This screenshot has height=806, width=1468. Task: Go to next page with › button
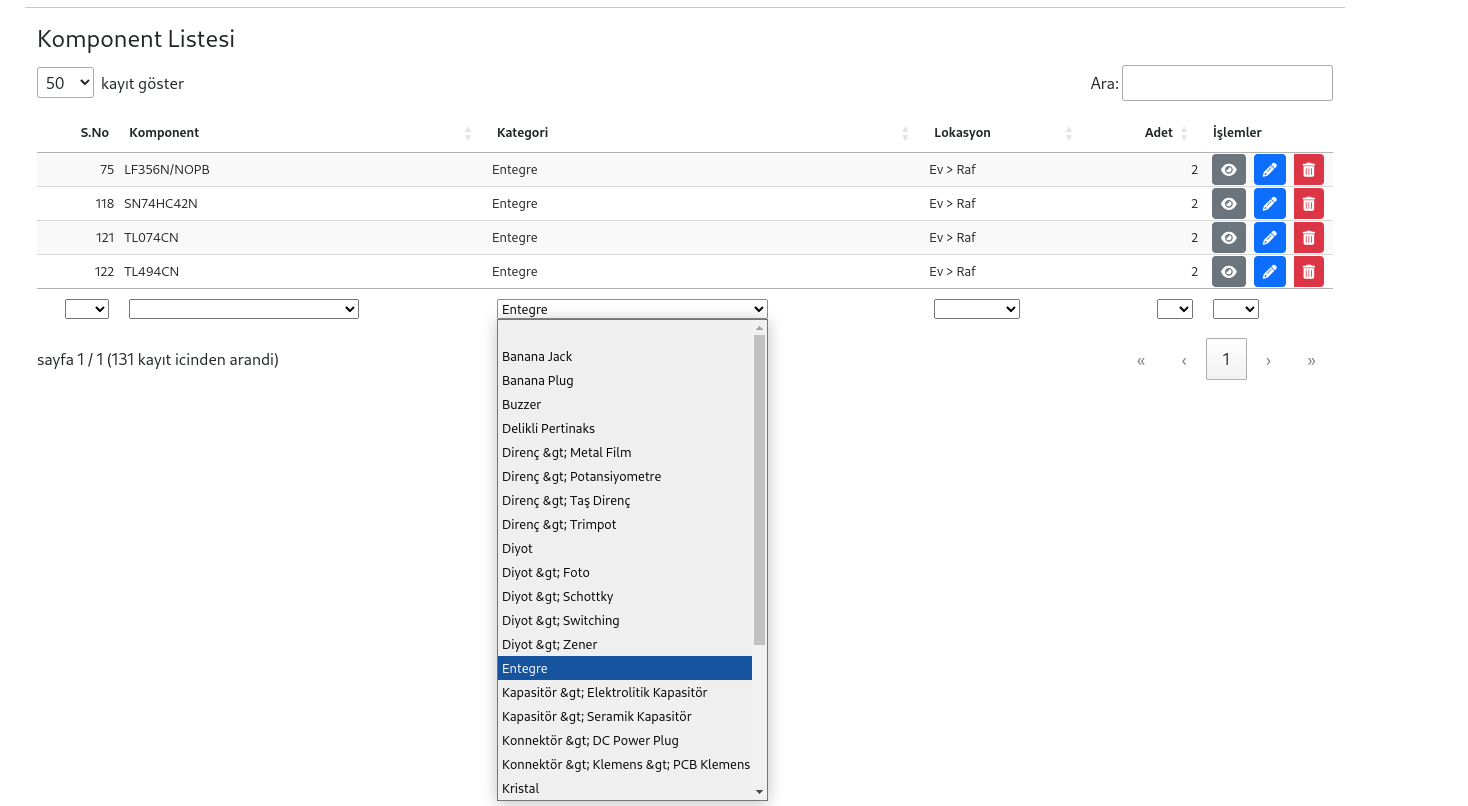[x=1269, y=360]
